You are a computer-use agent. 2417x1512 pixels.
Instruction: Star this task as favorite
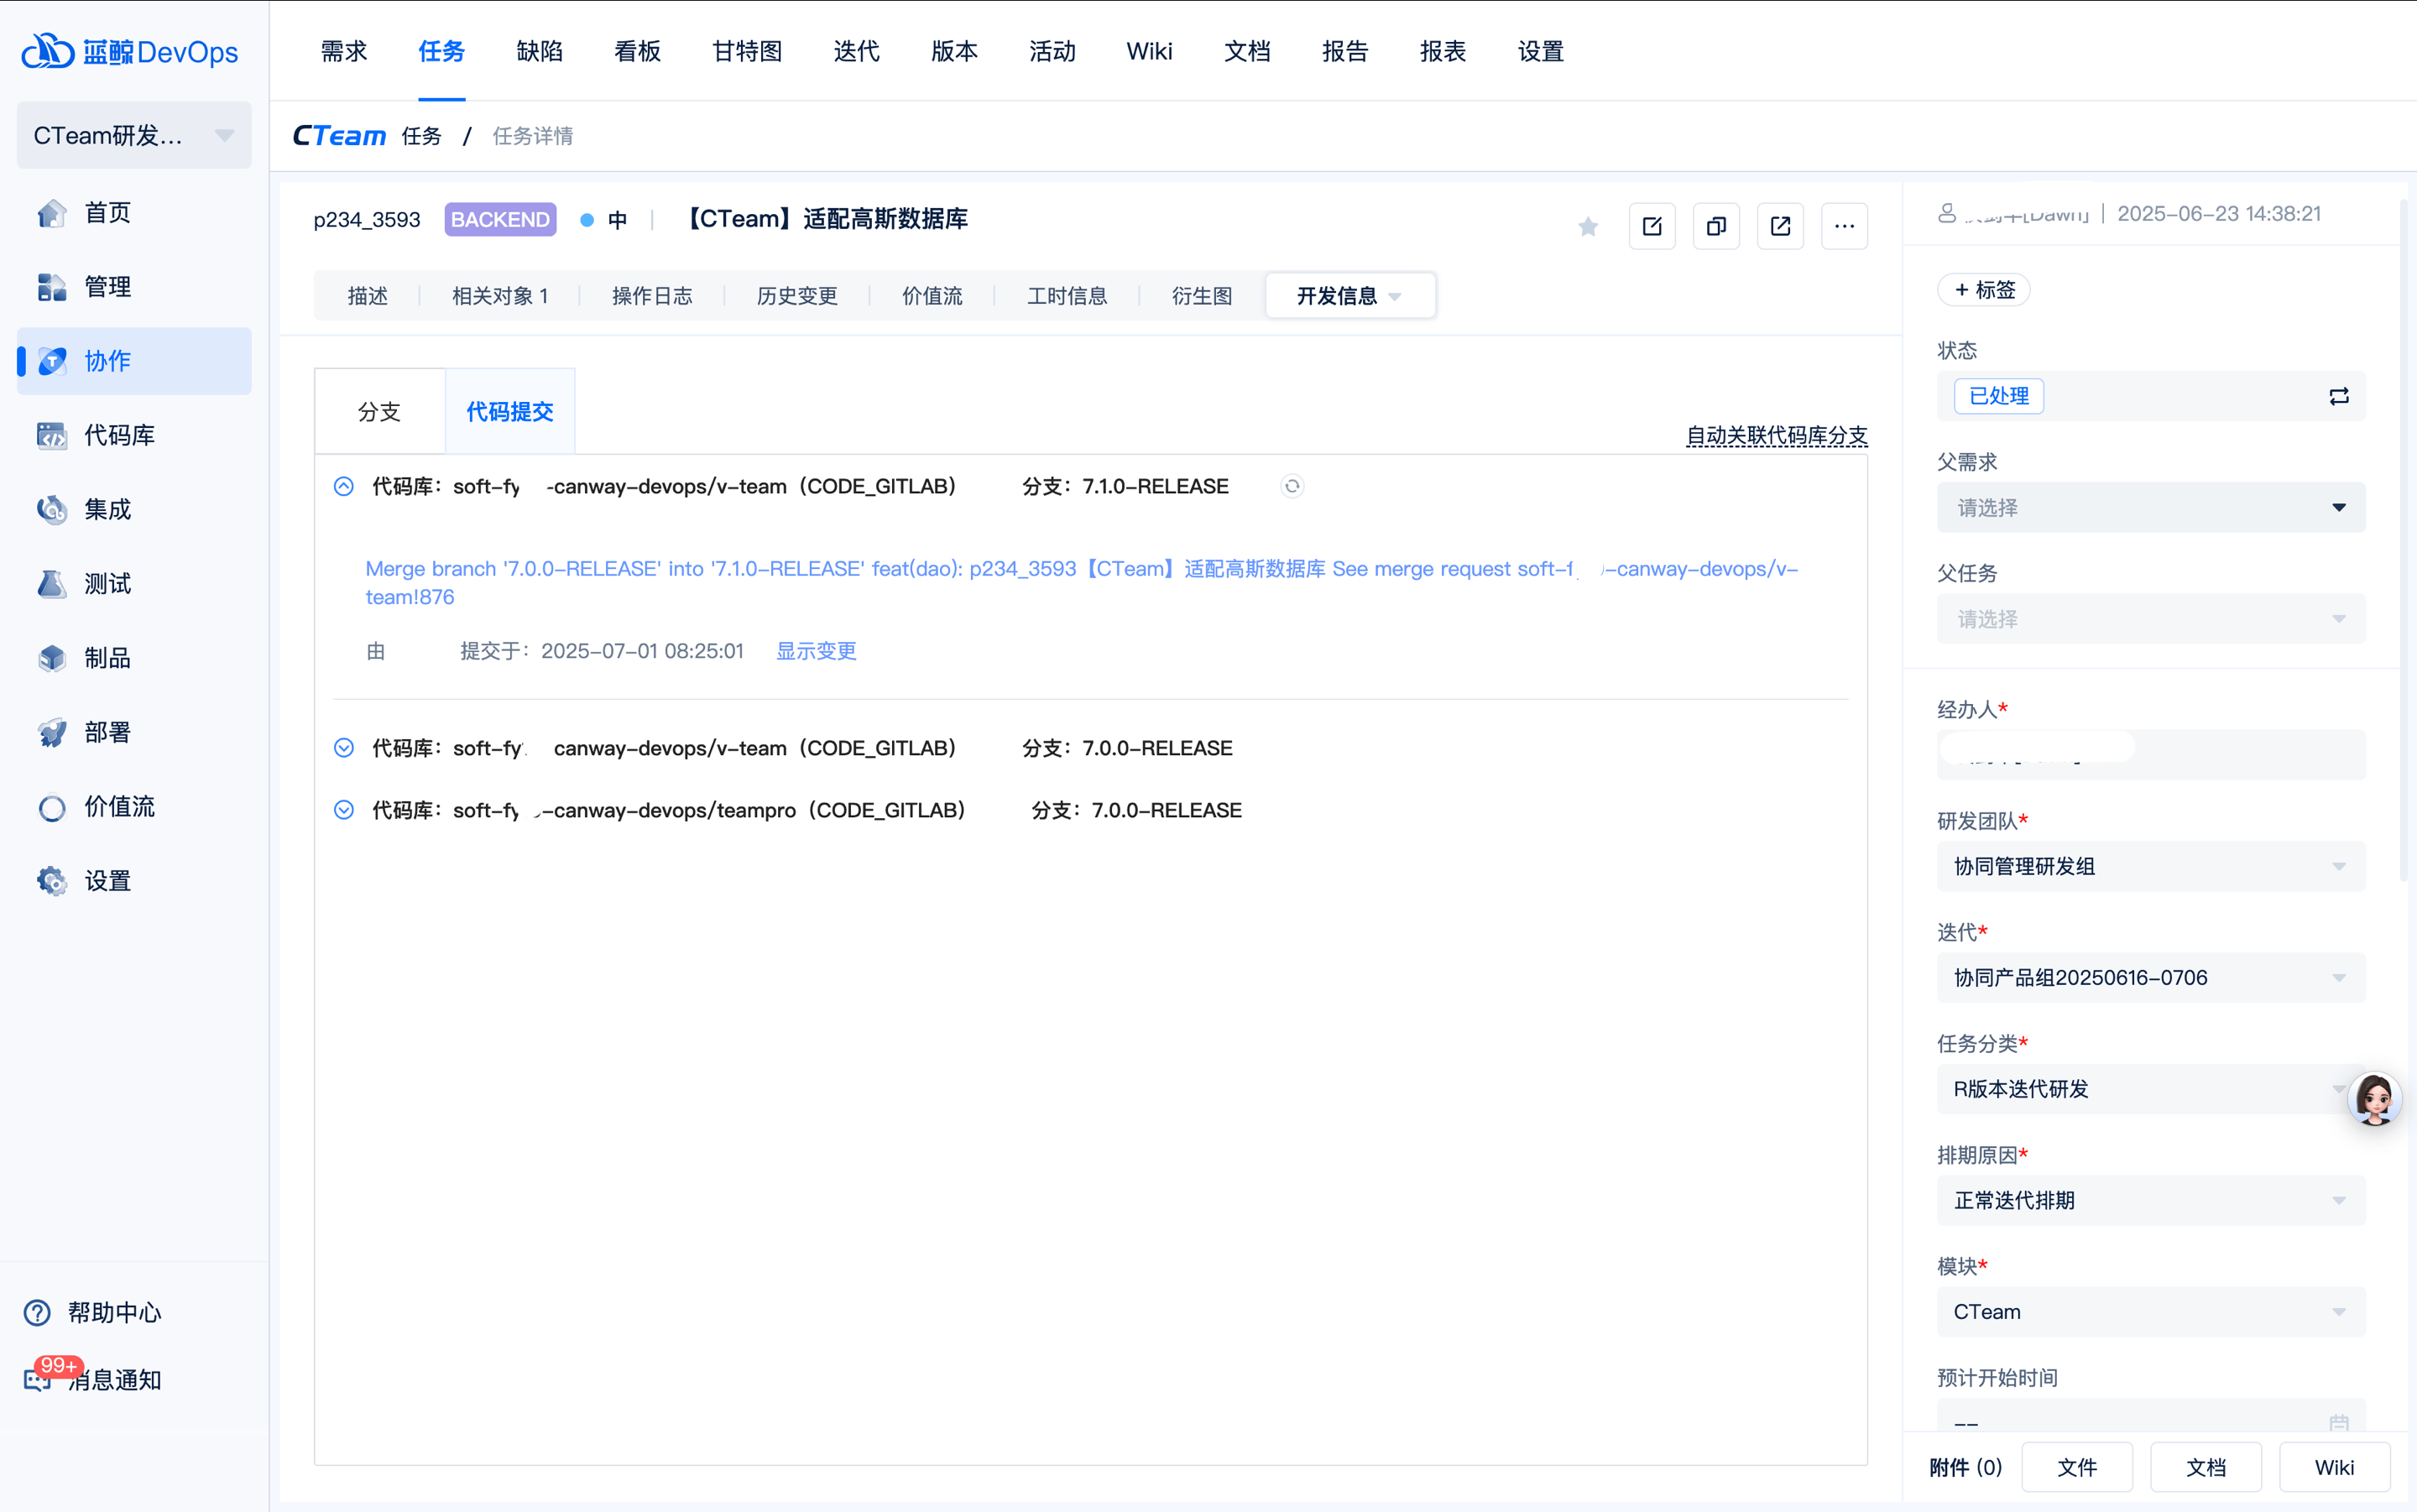point(1587,227)
